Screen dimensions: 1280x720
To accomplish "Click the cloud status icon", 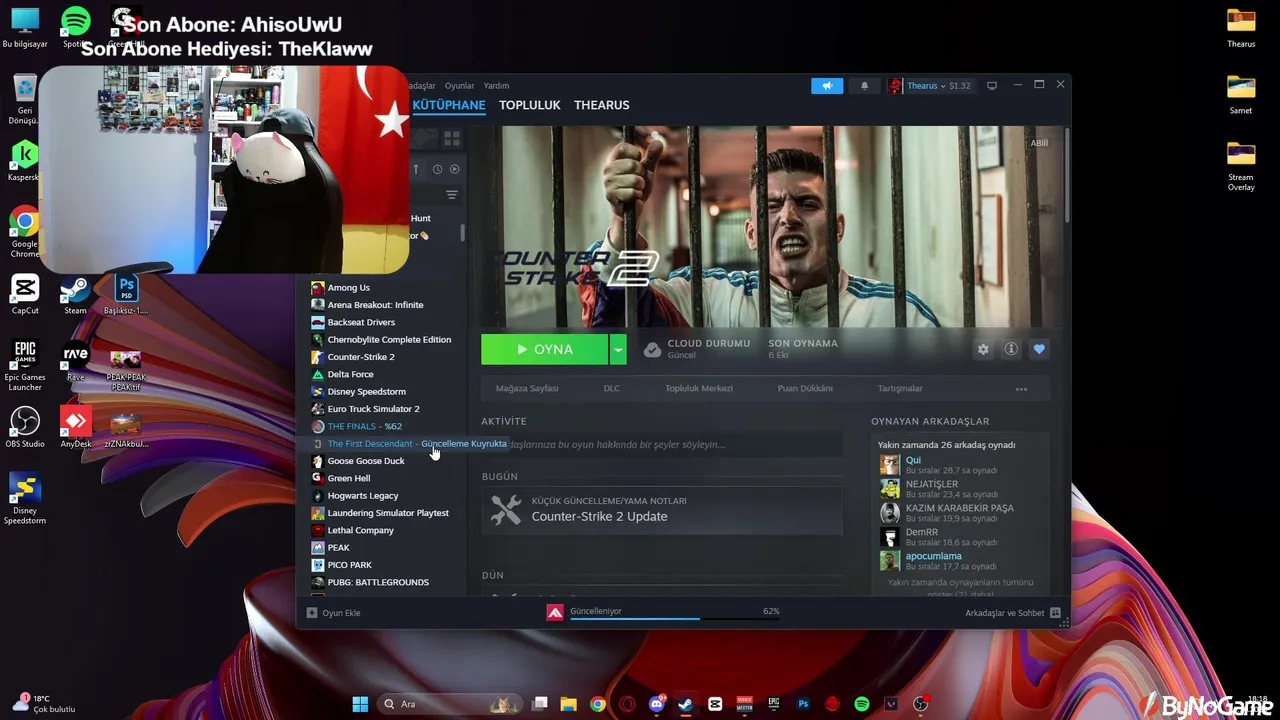I will coord(652,349).
